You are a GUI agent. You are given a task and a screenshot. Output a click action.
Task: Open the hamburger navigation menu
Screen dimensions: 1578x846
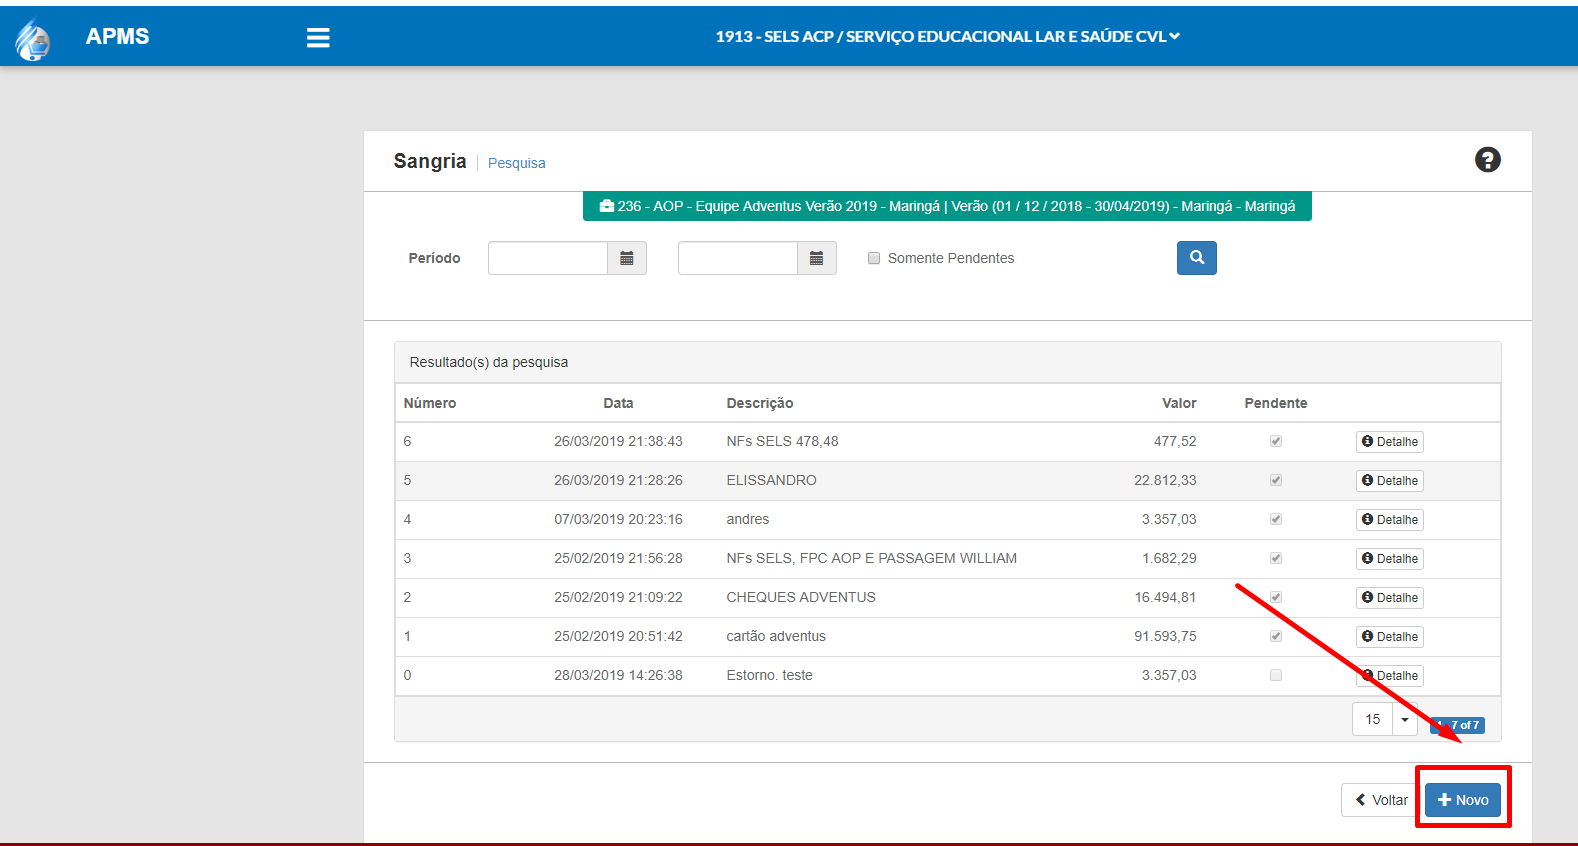(x=318, y=37)
